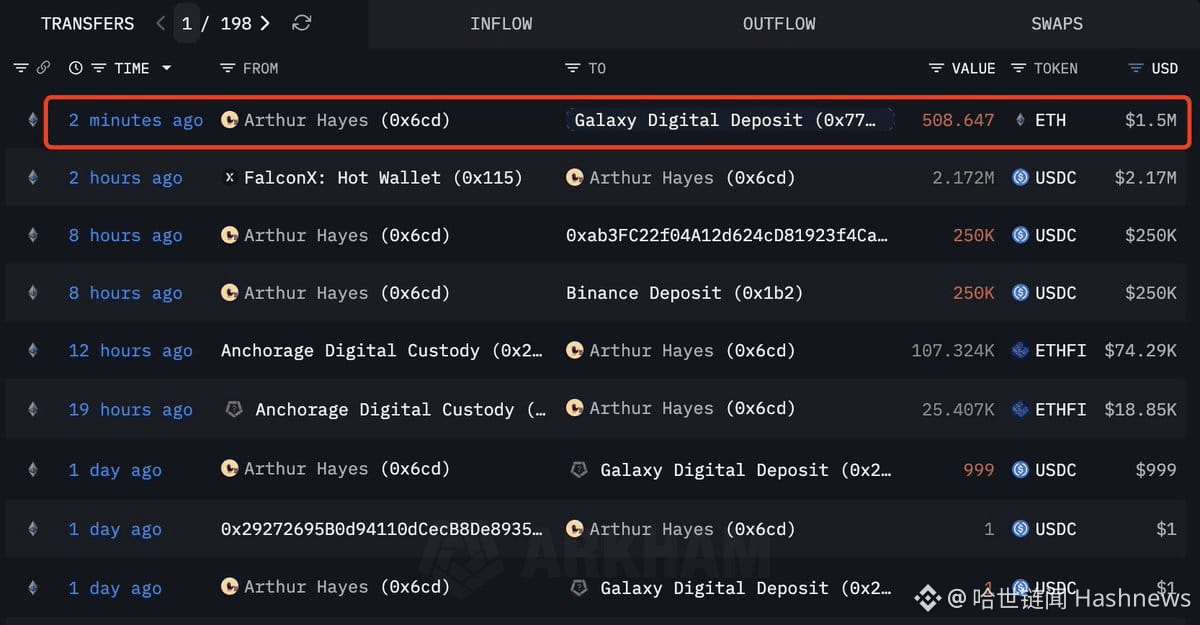
Task: Switch to the INFLOW tab
Action: coord(501,23)
